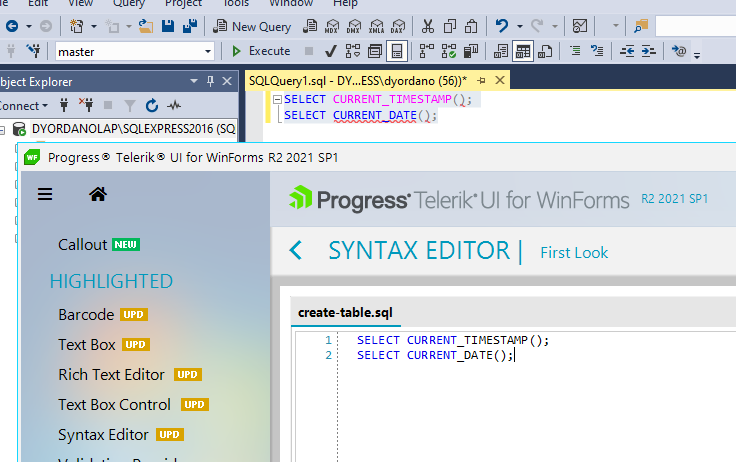The height and width of the screenshot is (462, 736).
Task: Refresh Object Explorer
Action: (x=152, y=106)
